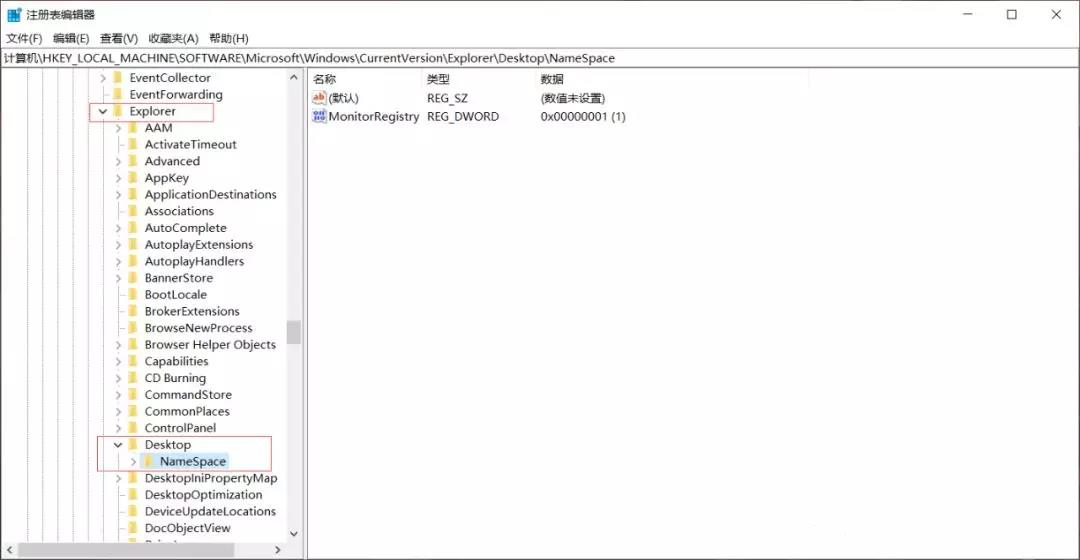The image size is (1080, 560).
Task: Expand the ApplicationDestinations key
Action: click(118, 195)
